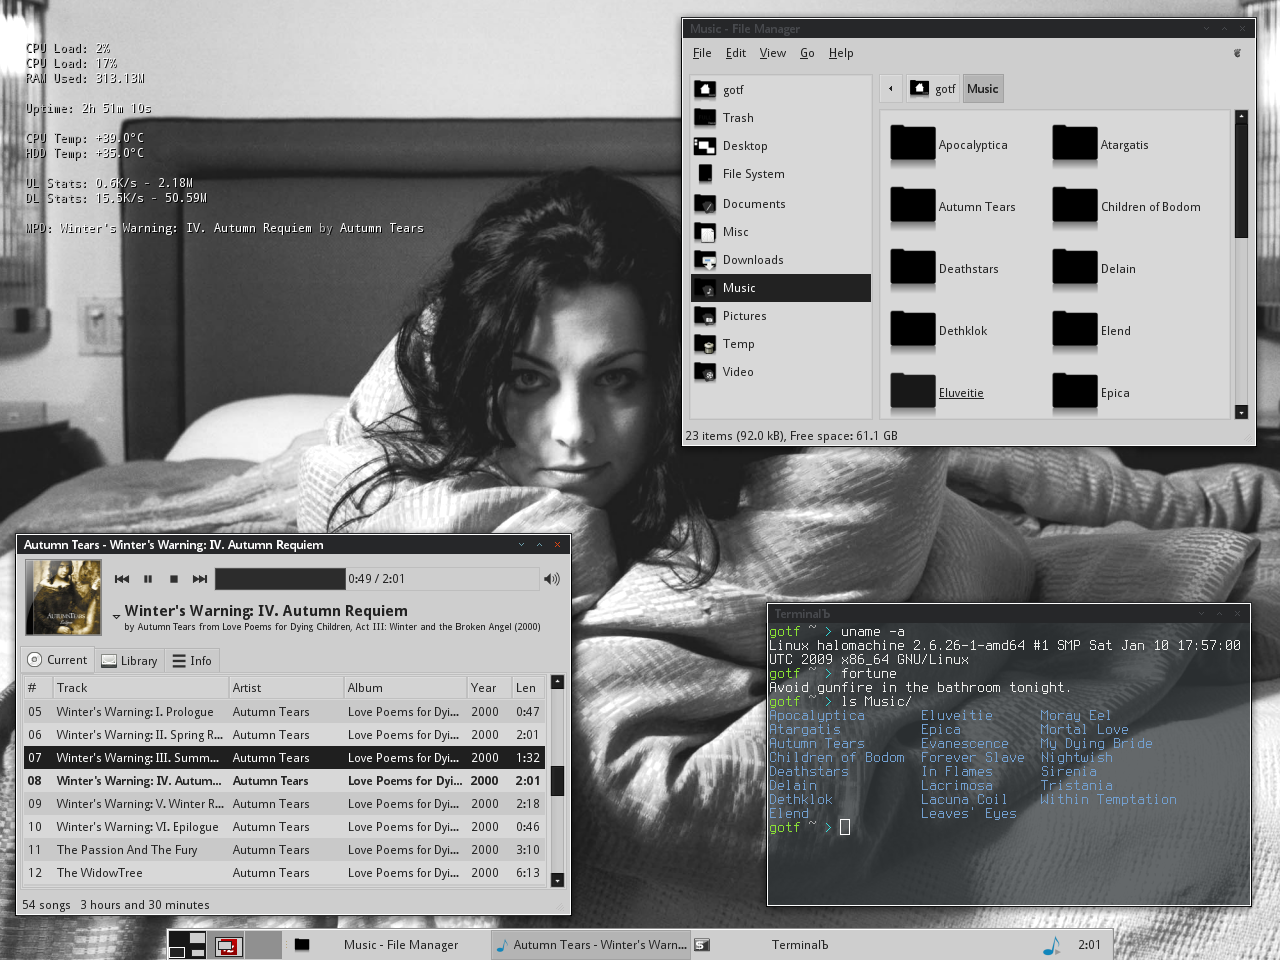
Task: Click the red-outlined launcher in bottom panel
Action: tap(228, 945)
